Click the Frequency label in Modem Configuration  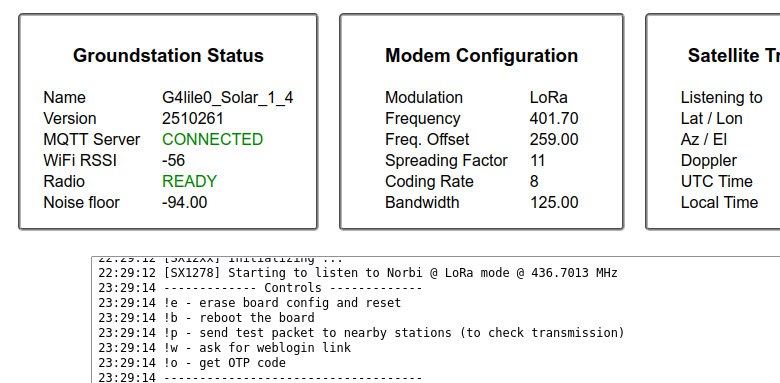422,118
